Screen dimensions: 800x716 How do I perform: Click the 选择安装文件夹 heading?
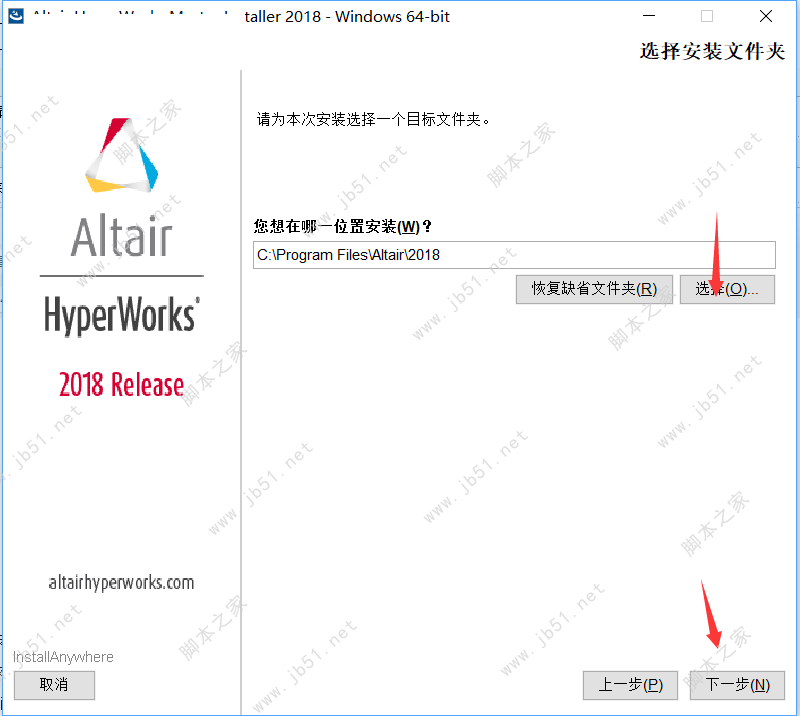(x=712, y=51)
